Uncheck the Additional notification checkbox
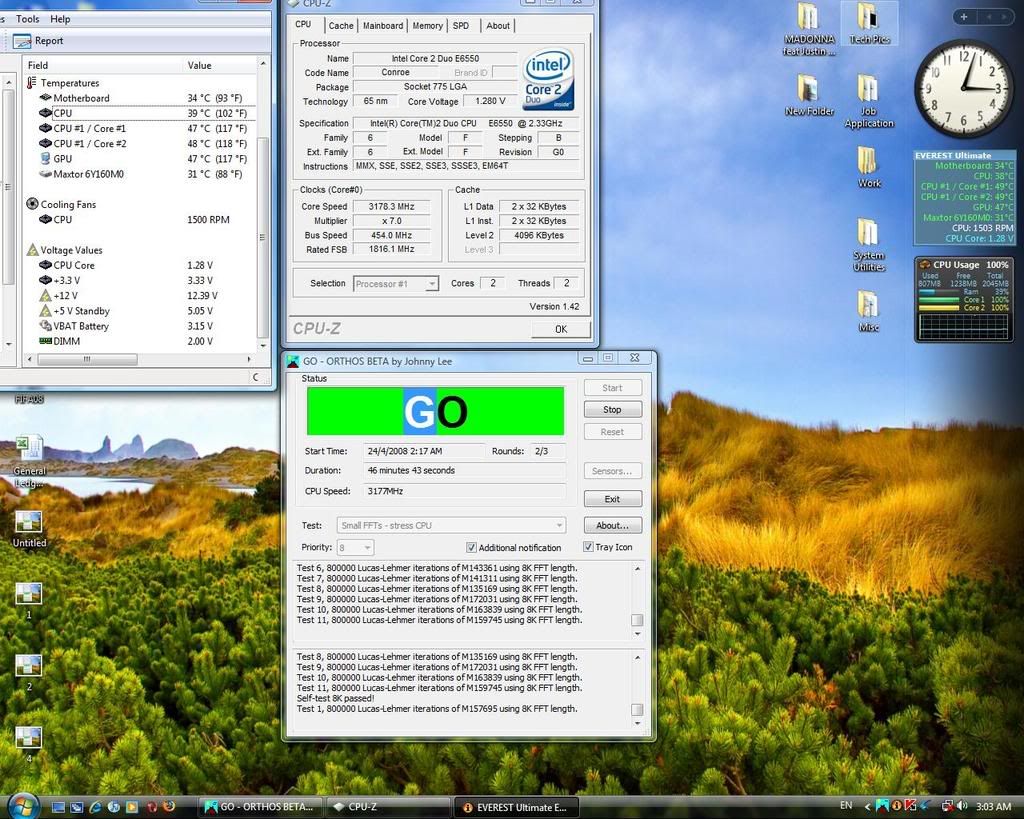 click(x=471, y=548)
